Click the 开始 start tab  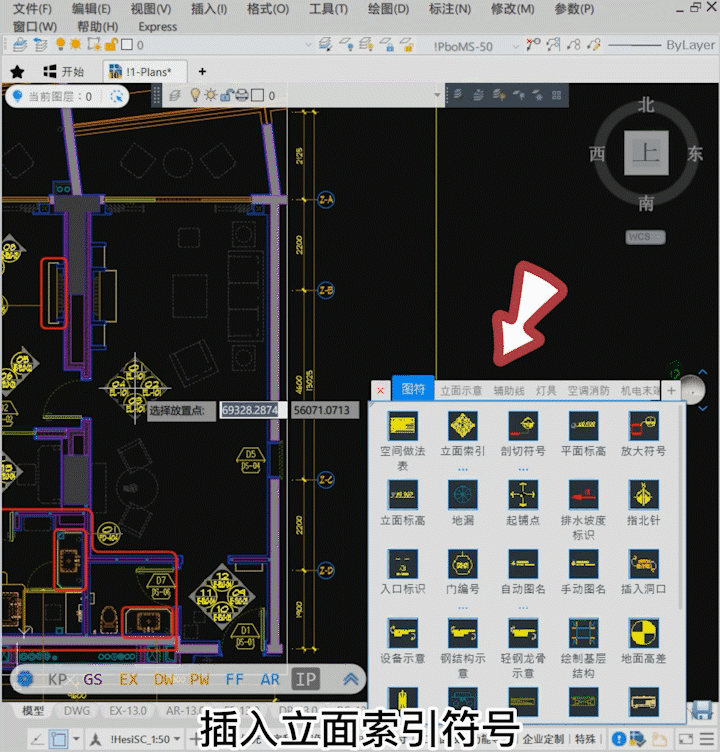pyautogui.click(x=63, y=72)
